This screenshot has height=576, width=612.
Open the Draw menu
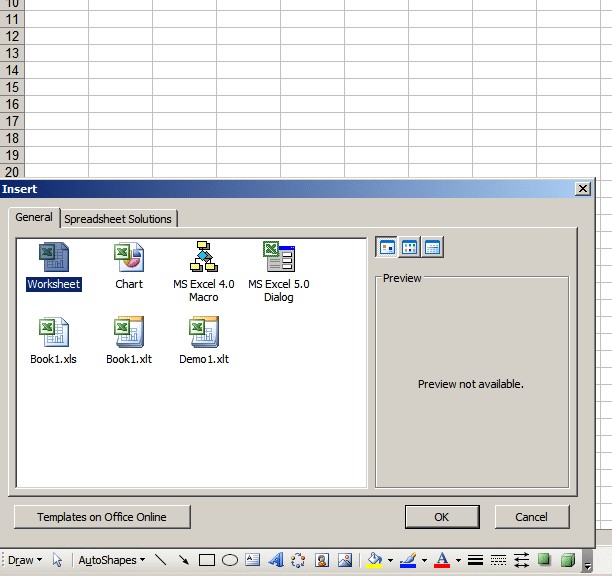point(25,560)
